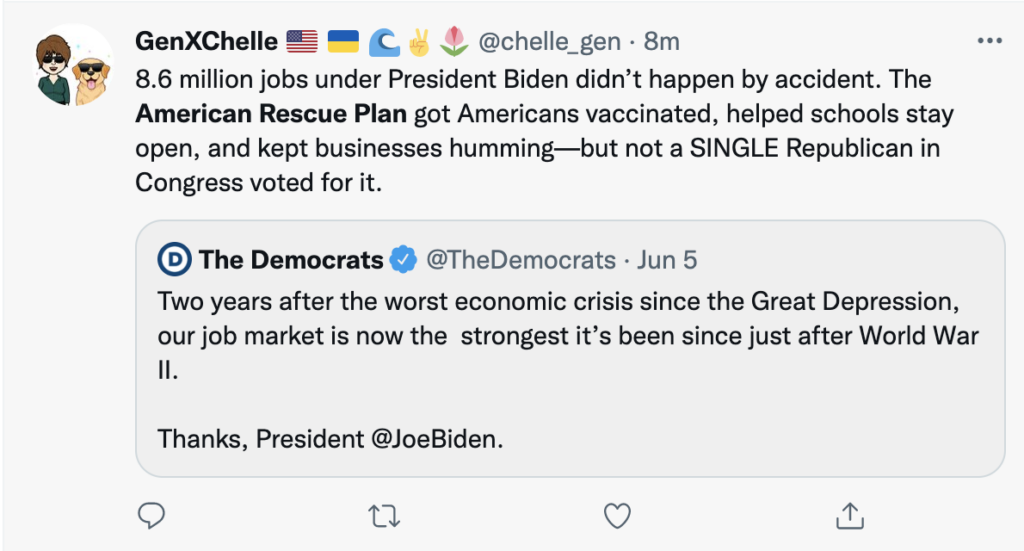Click the blue verified checkmark badge

(x=404, y=261)
